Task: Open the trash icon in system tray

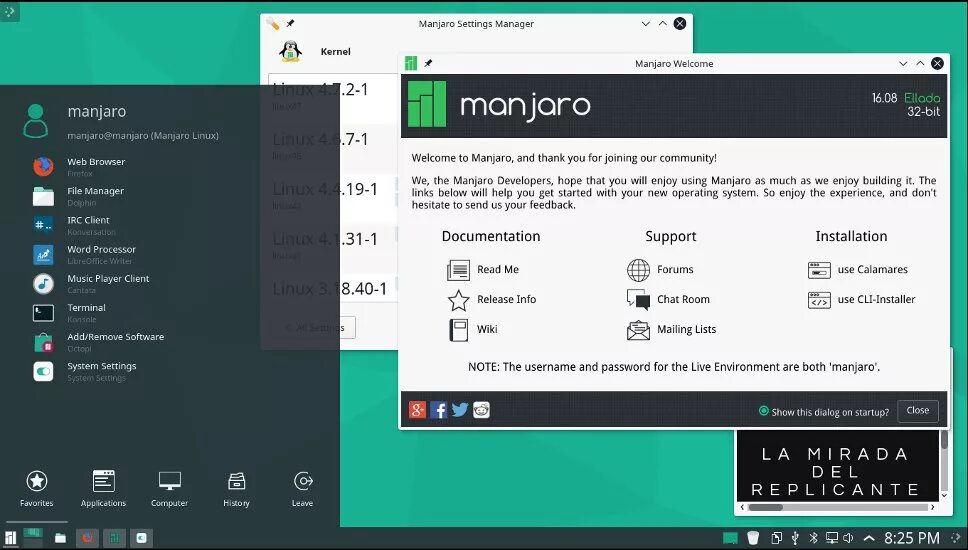Action: [753, 538]
